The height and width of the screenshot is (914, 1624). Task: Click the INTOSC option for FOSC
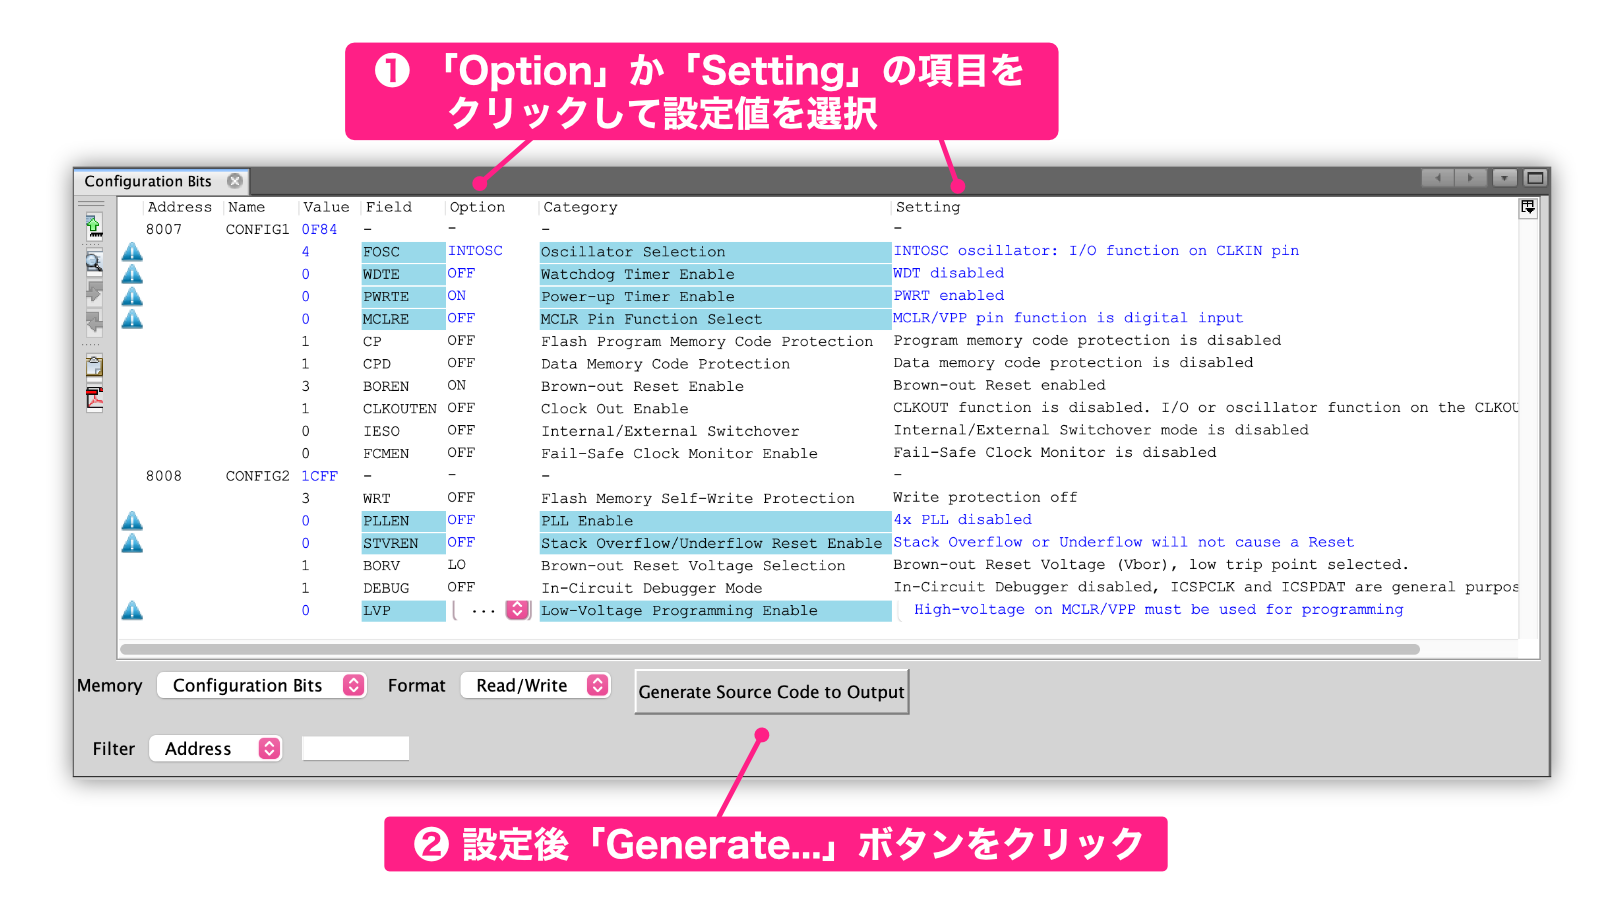pos(475,251)
